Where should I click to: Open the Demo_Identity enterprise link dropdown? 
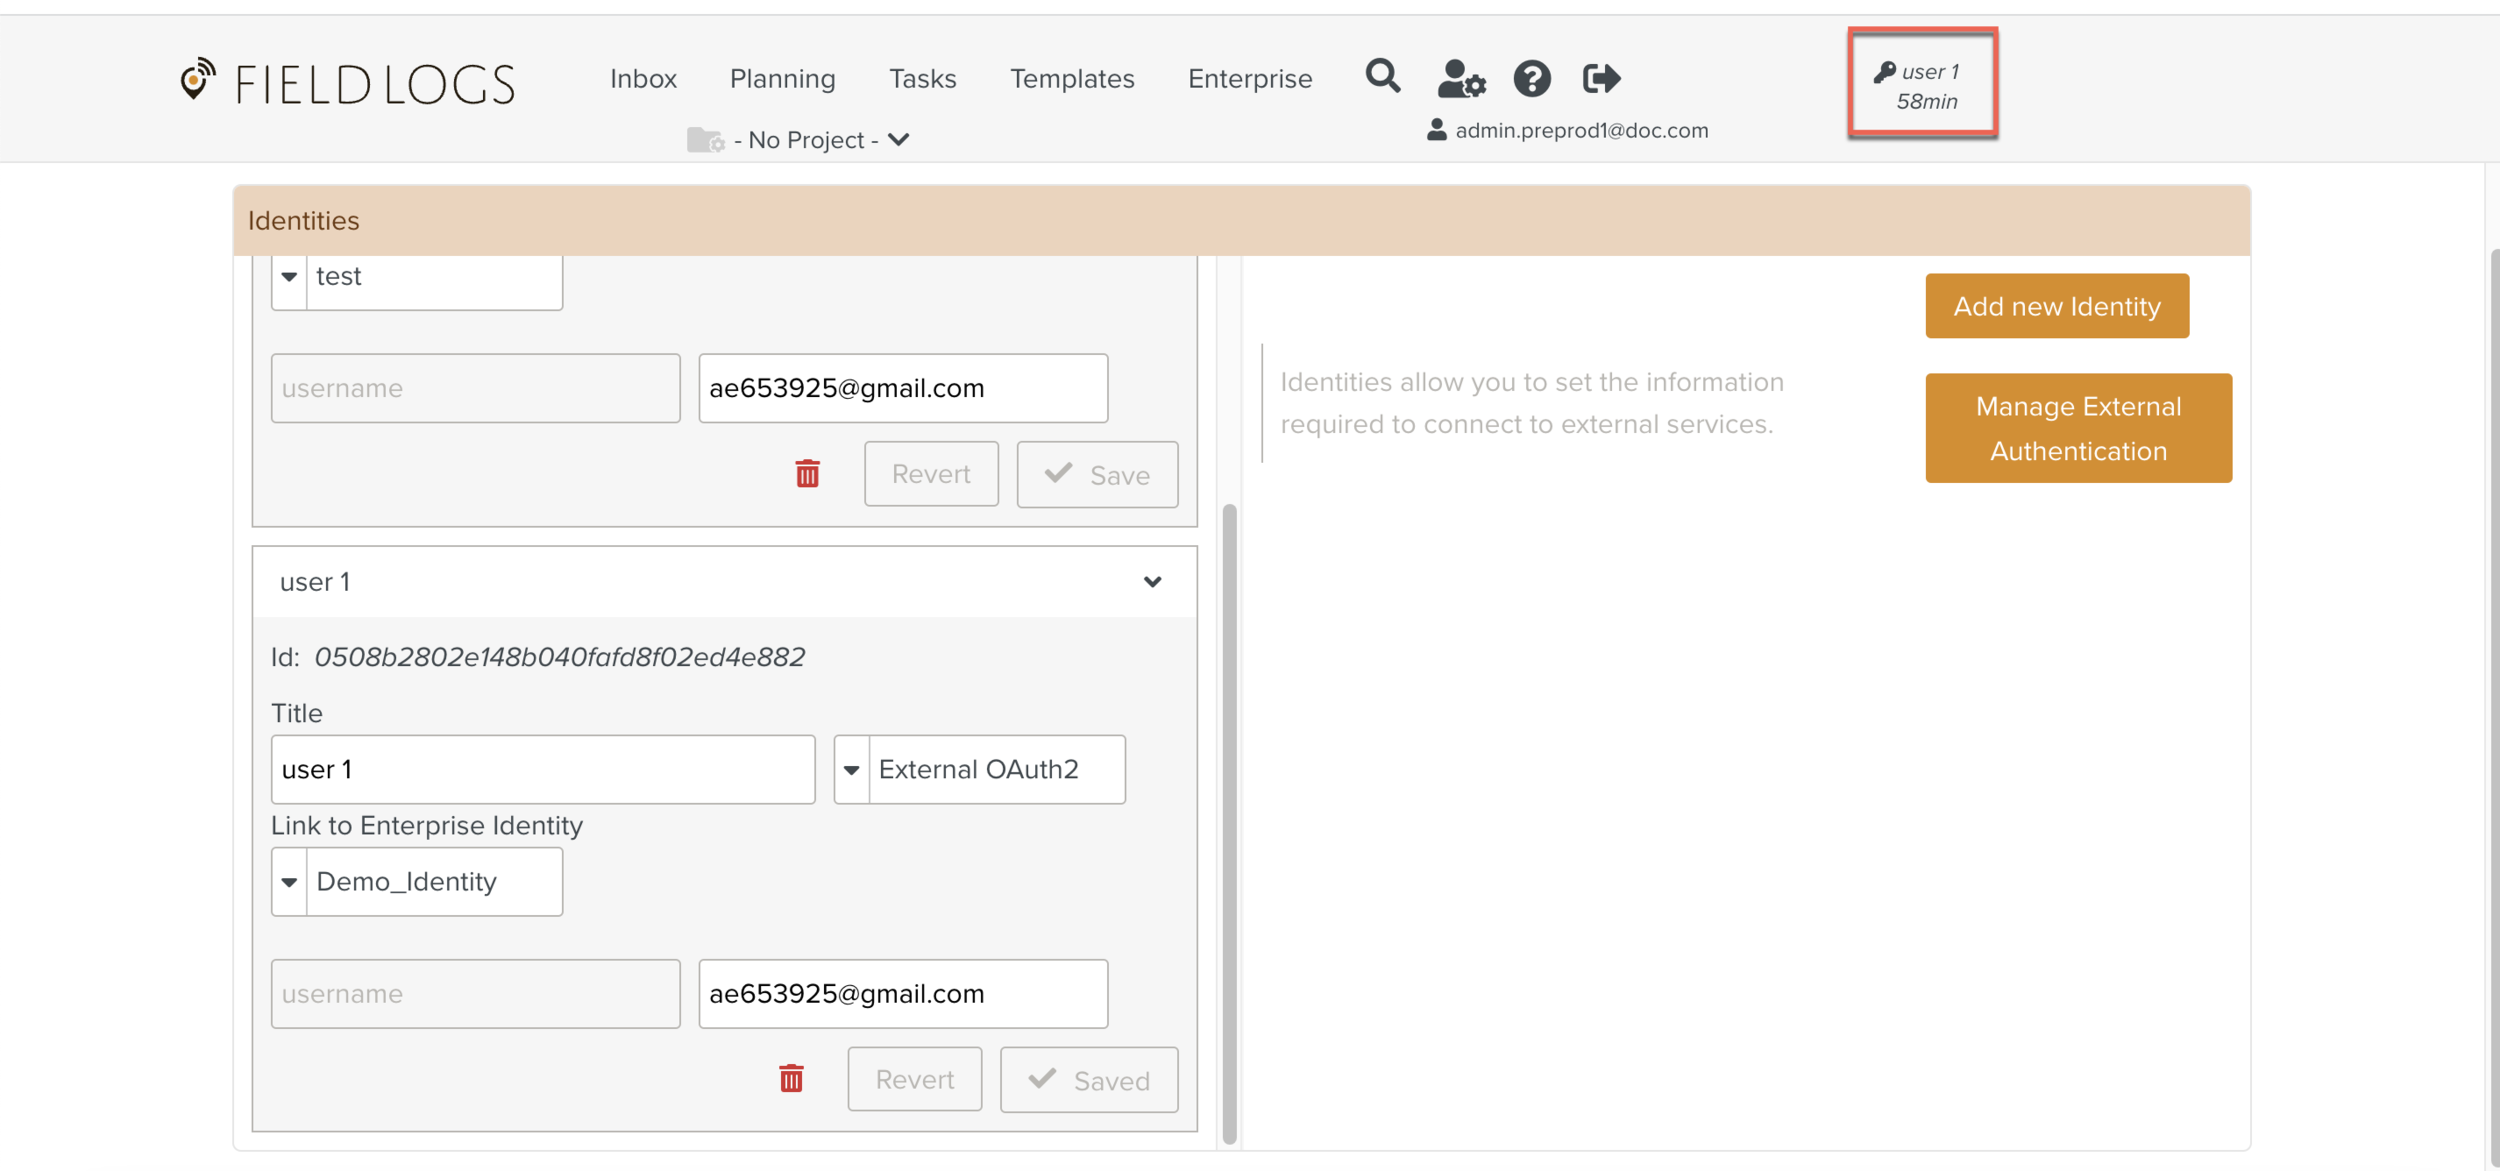click(289, 881)
